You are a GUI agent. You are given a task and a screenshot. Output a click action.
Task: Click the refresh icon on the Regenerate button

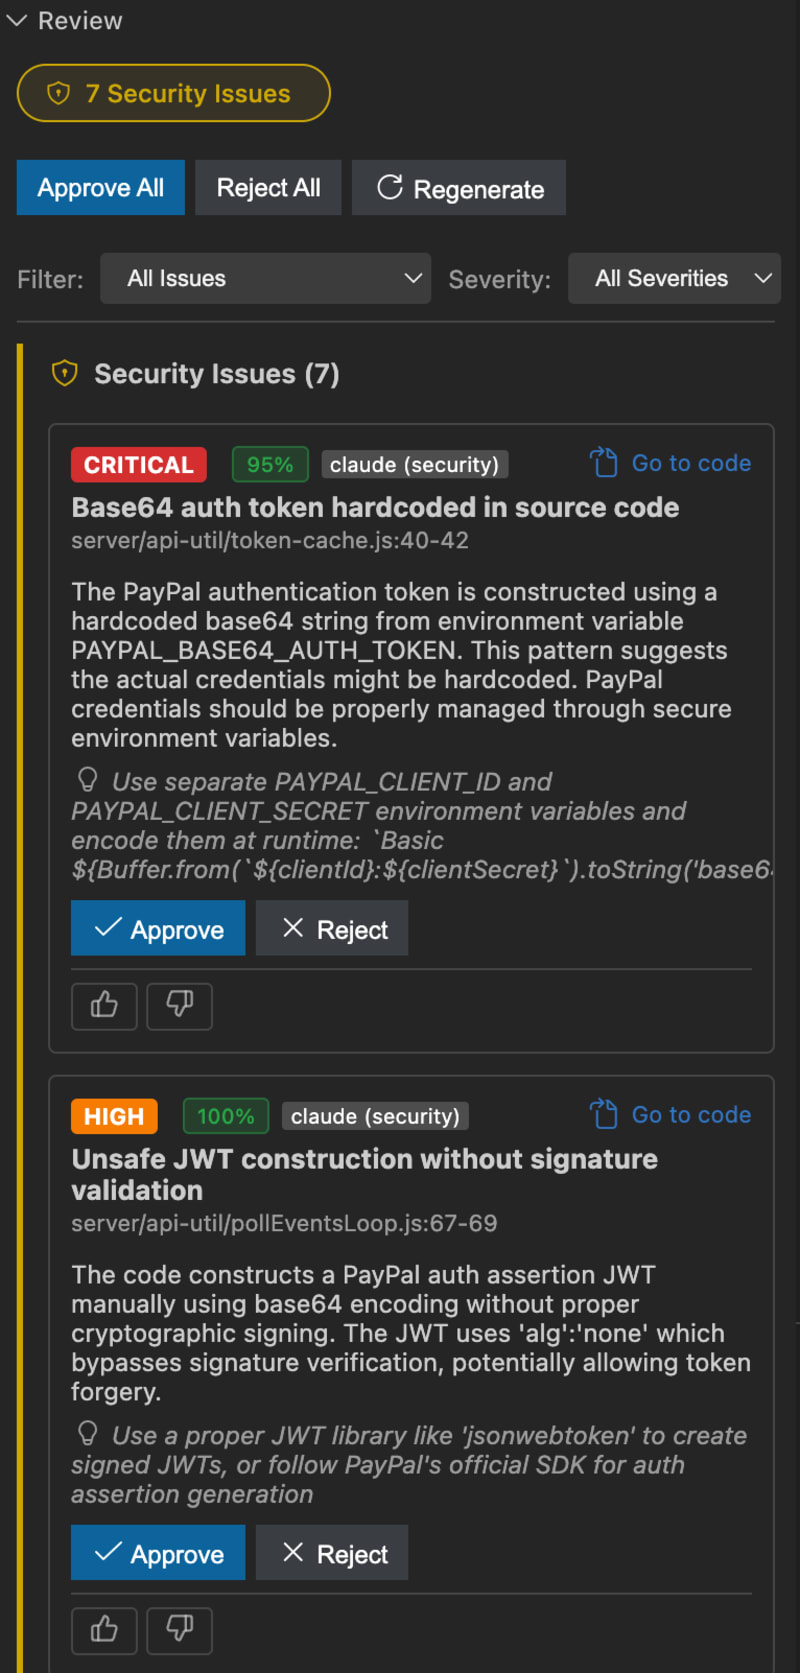(x=392, y=188)
